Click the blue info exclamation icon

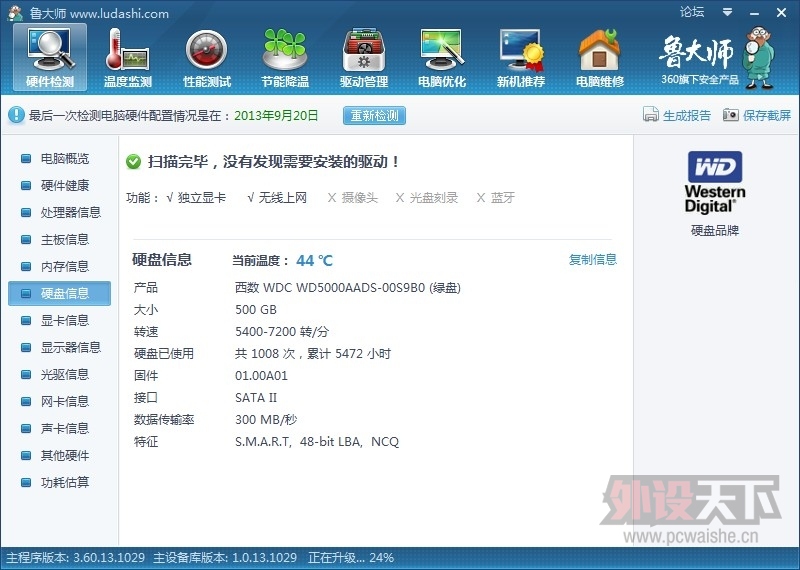16,115
